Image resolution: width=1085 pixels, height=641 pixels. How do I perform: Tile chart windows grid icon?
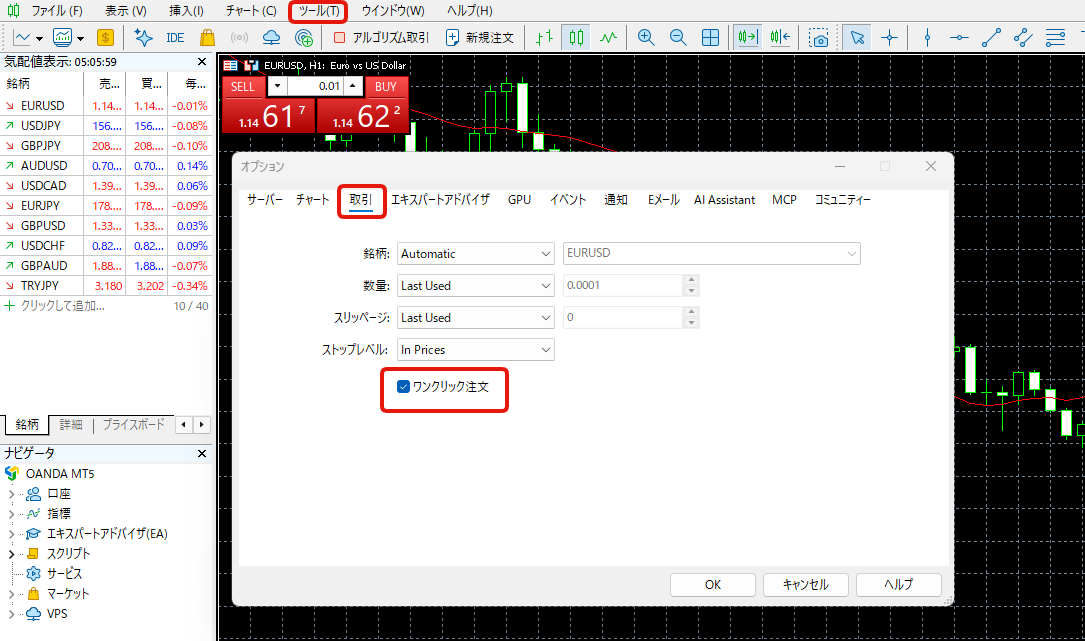pos(710,37)
